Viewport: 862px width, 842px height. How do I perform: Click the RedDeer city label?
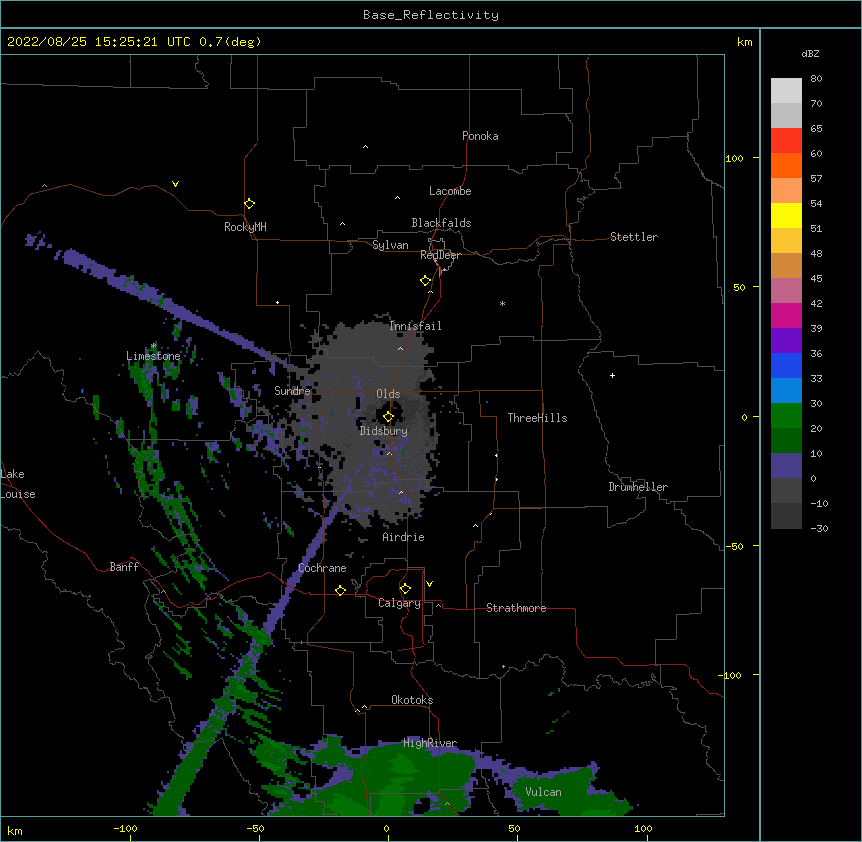tap(440, 255)
